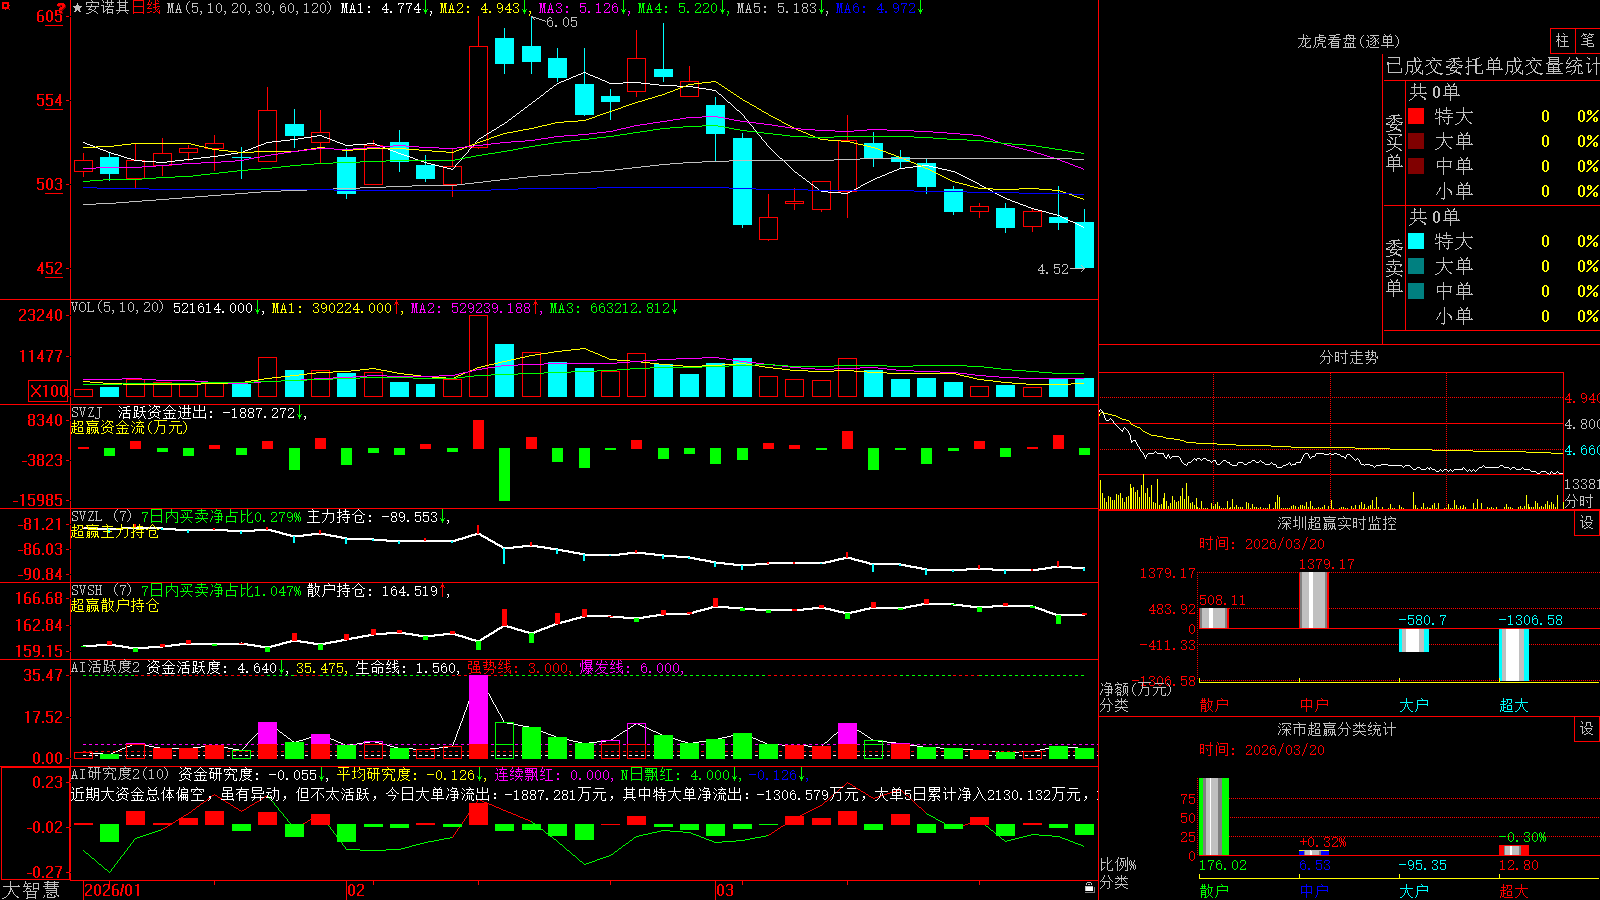1600x900 pixels.
Task: Click the AI活跃度2 indicator name
Action: coord(106,667)
